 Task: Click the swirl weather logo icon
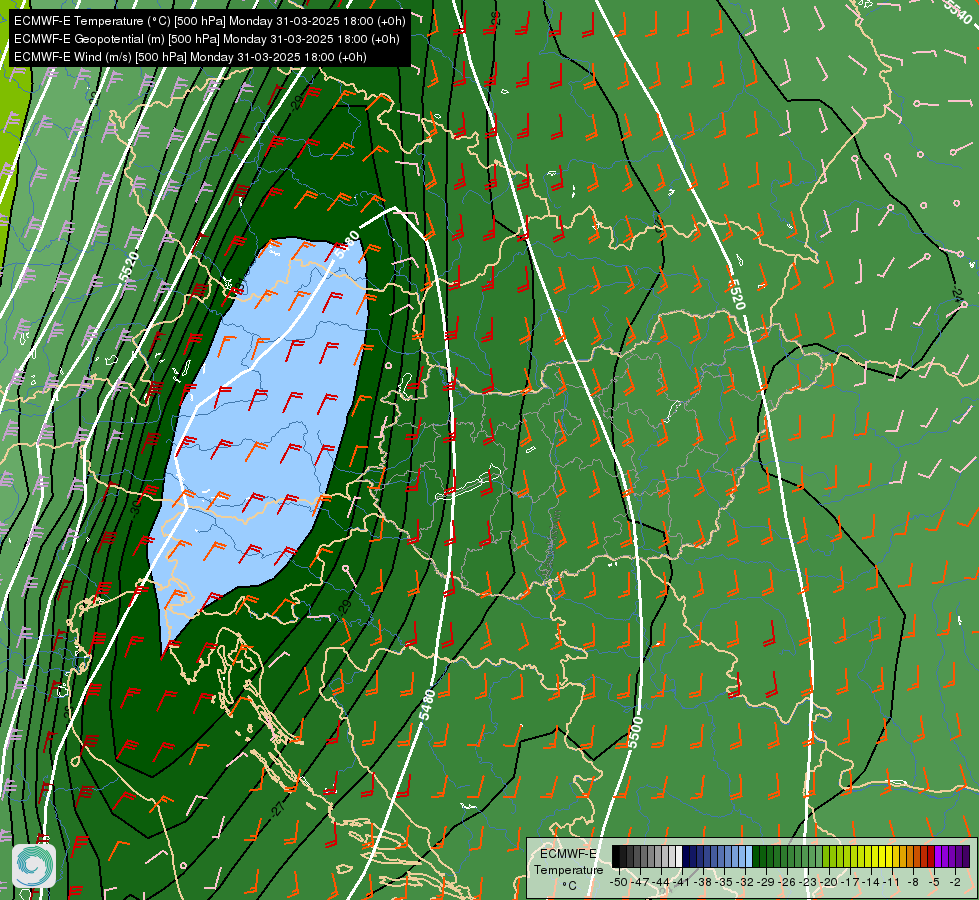pyautogui.click(x=34, y=865)
